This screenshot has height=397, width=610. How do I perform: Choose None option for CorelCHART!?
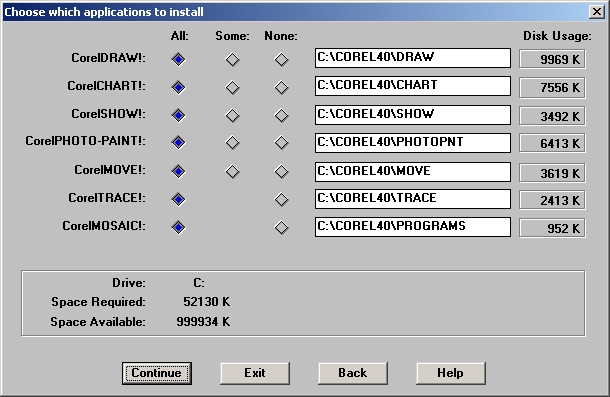tap(281, 88)
